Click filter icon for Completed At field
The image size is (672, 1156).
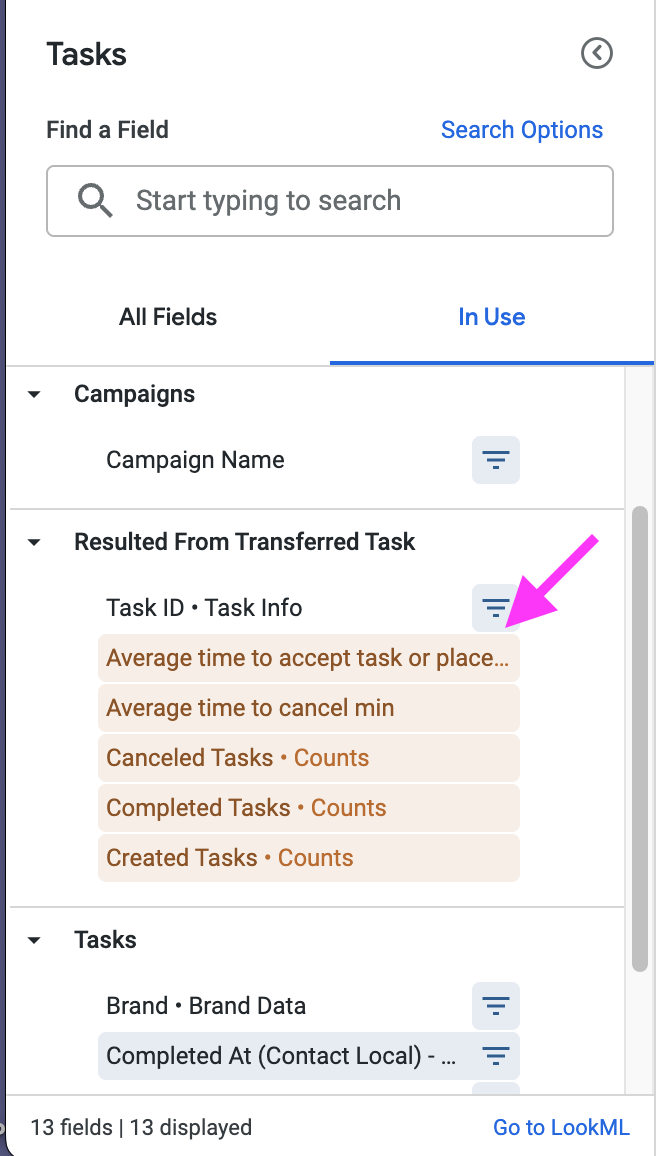coord(496,1055)
